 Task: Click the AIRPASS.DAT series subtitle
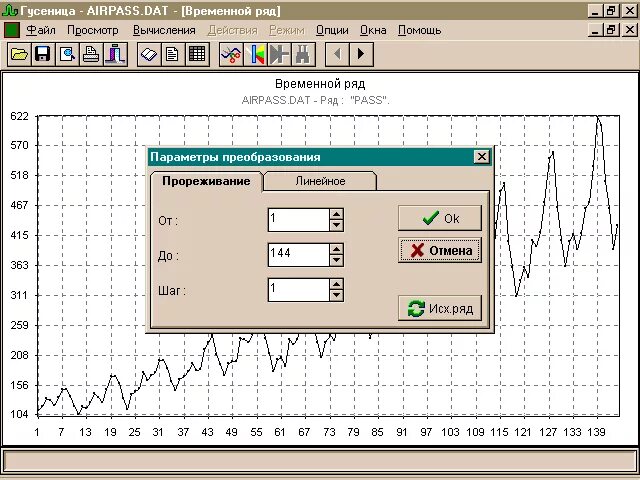(x=316, y=100)
